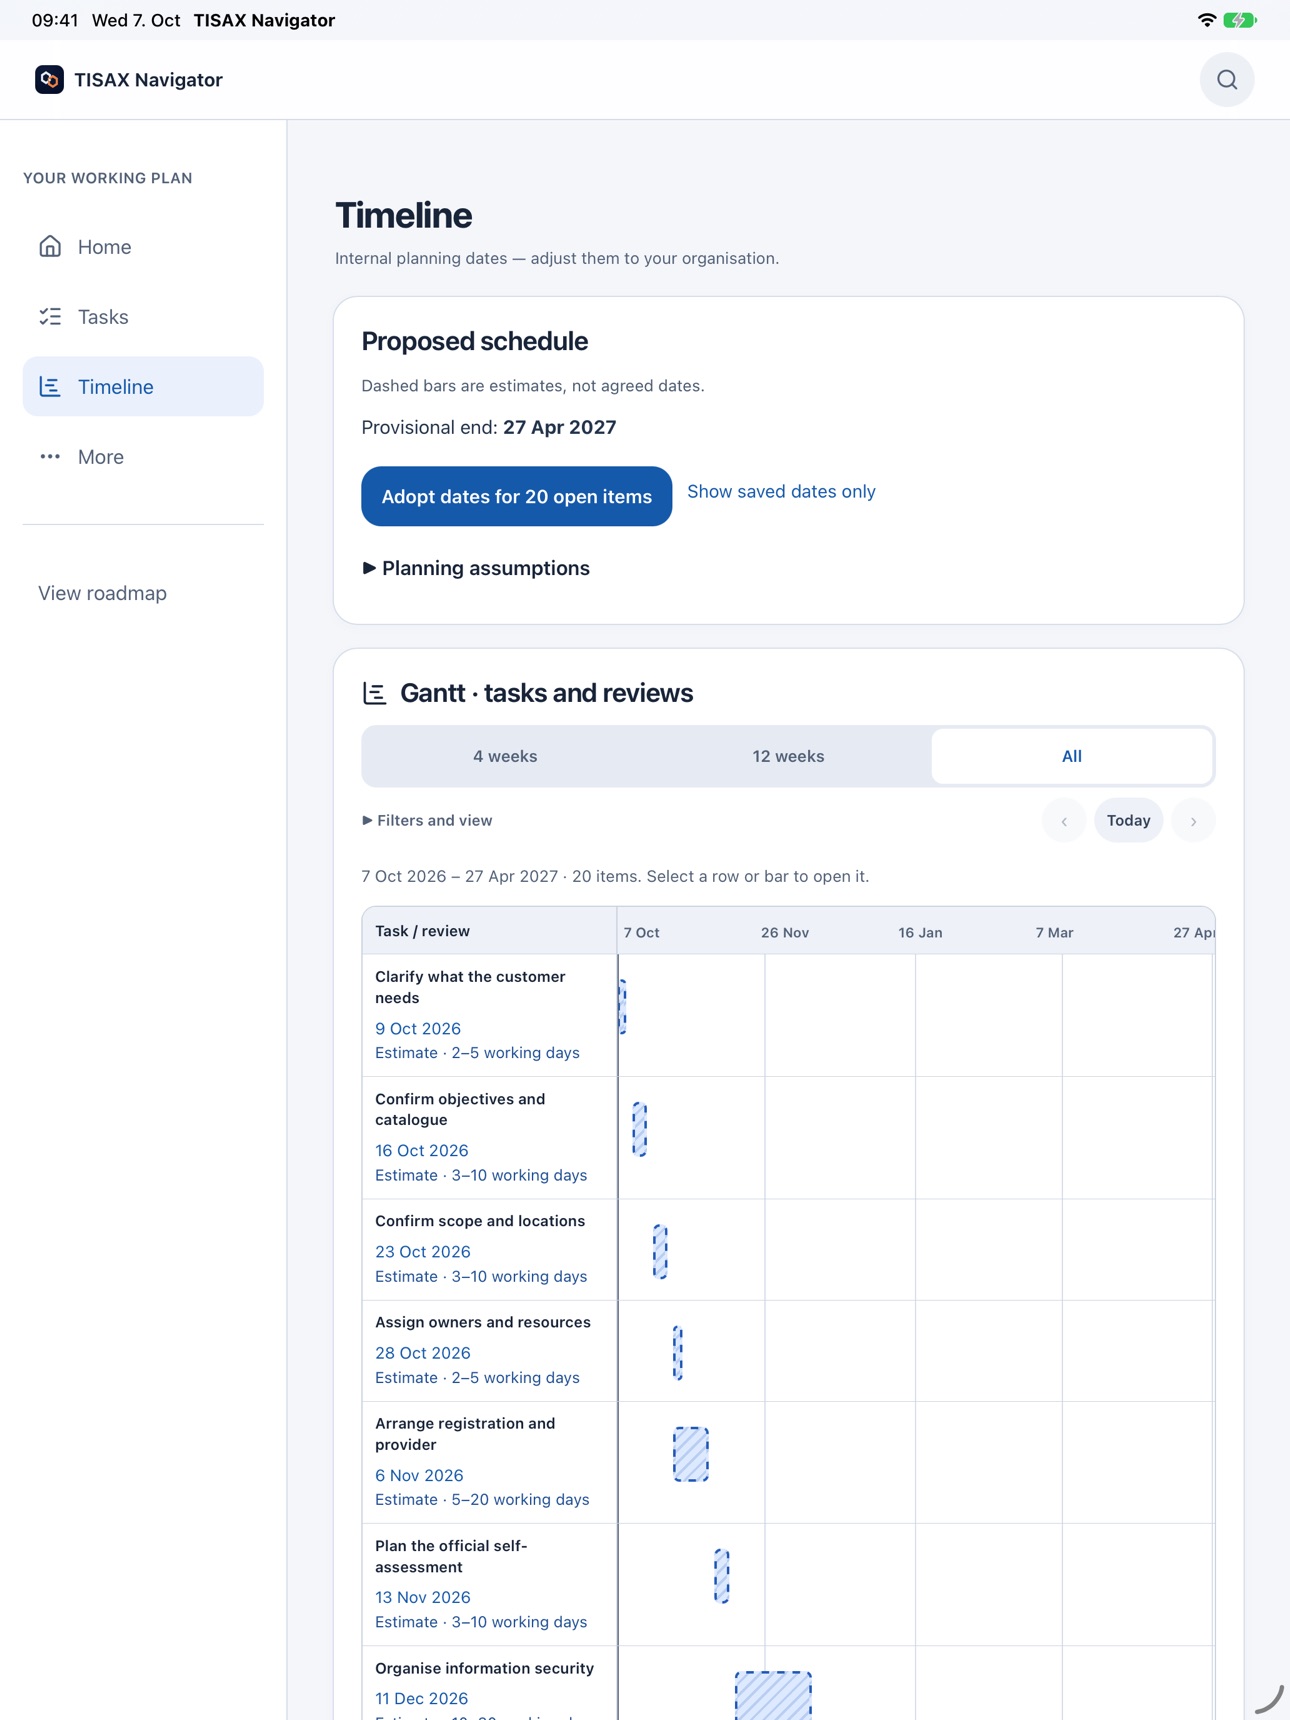Open the Plan the official self-assessment bar
Viewport: 1290px width, 1720px height.
(x=722, y=1577)
